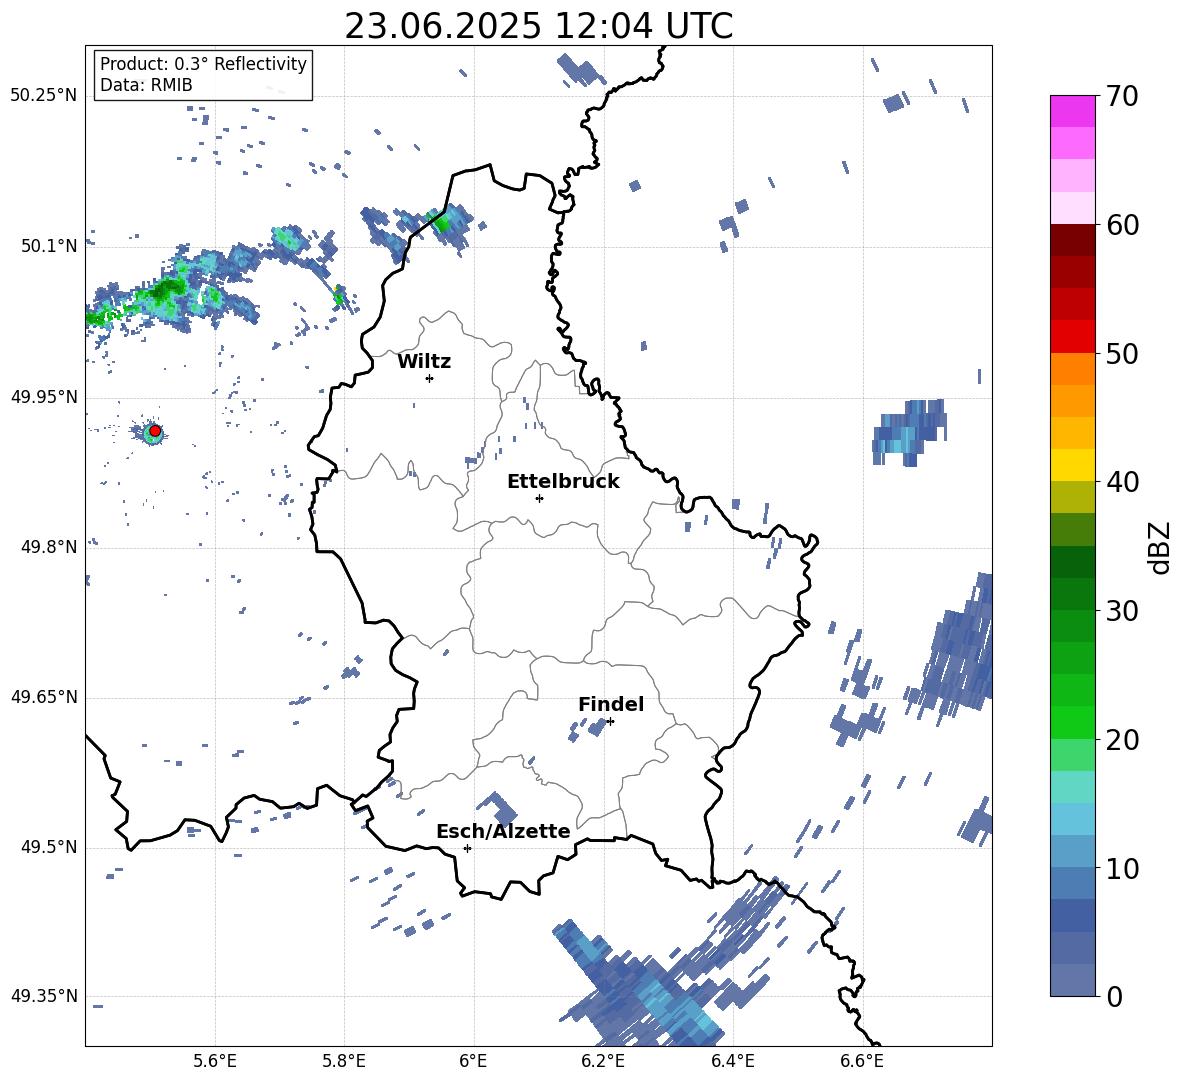Click the dark maroon 58-60 dBZ colorbar segment
The image size is (1184, 1081).
point(1072,241)
